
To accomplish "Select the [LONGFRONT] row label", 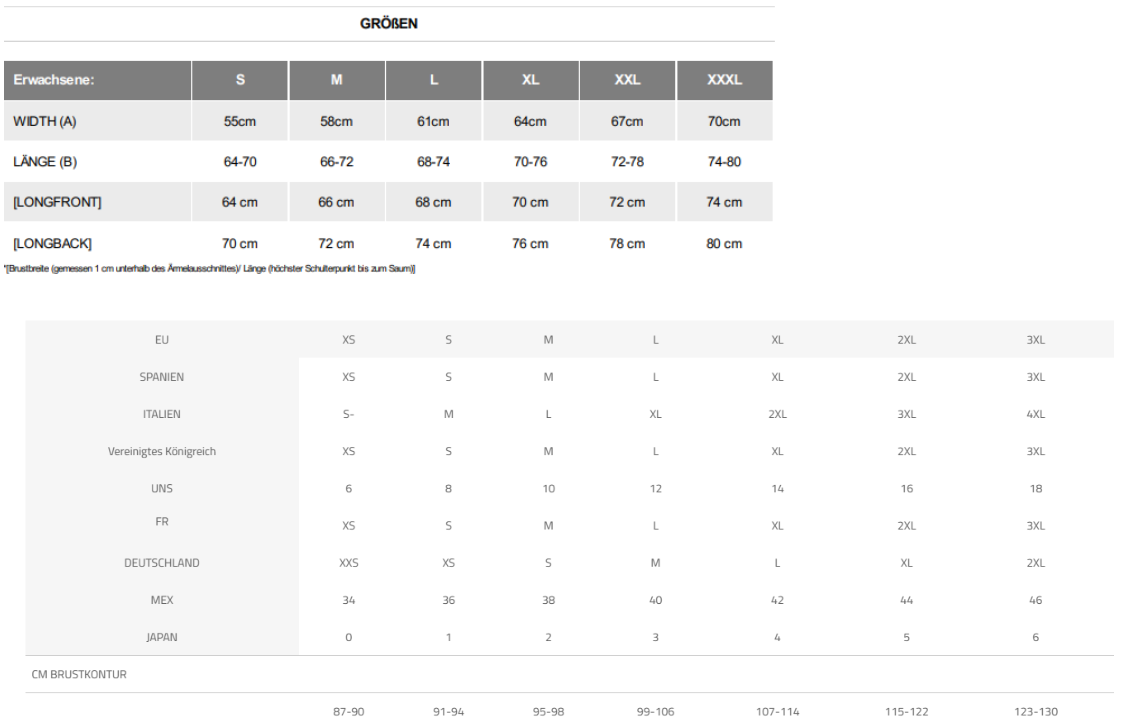I will pos(57,203).
